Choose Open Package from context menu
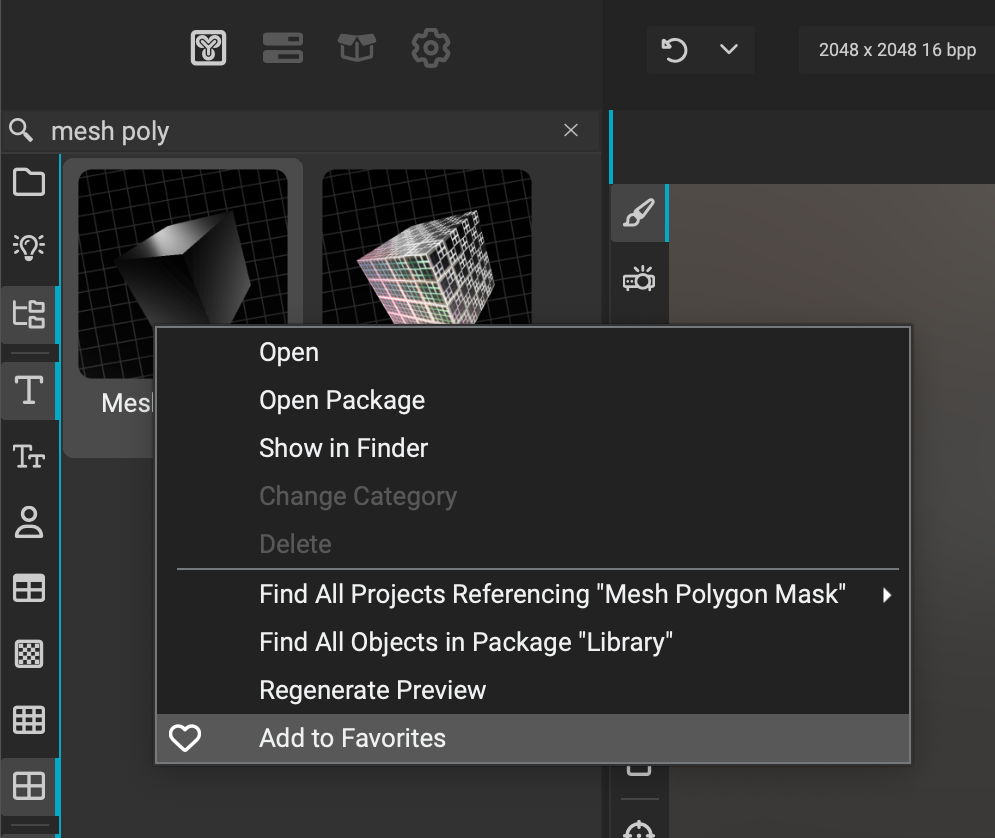 [342, 400]
